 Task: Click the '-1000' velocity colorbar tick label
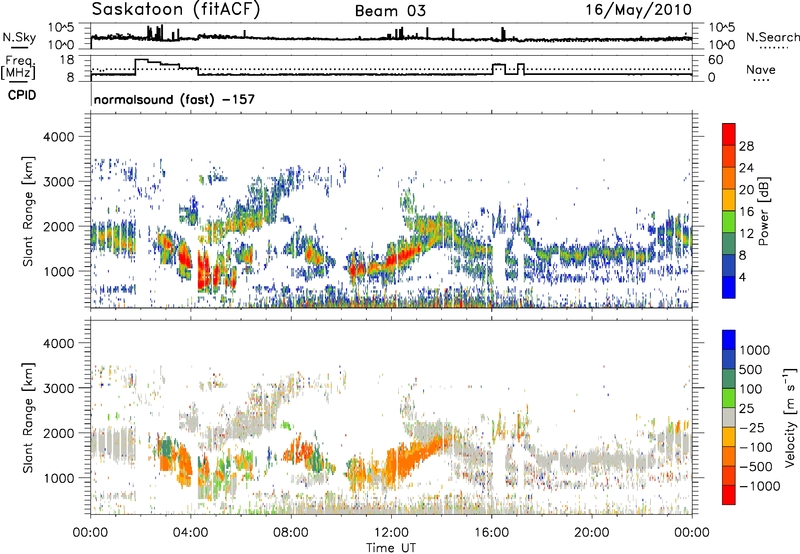[x=760, y=486]
